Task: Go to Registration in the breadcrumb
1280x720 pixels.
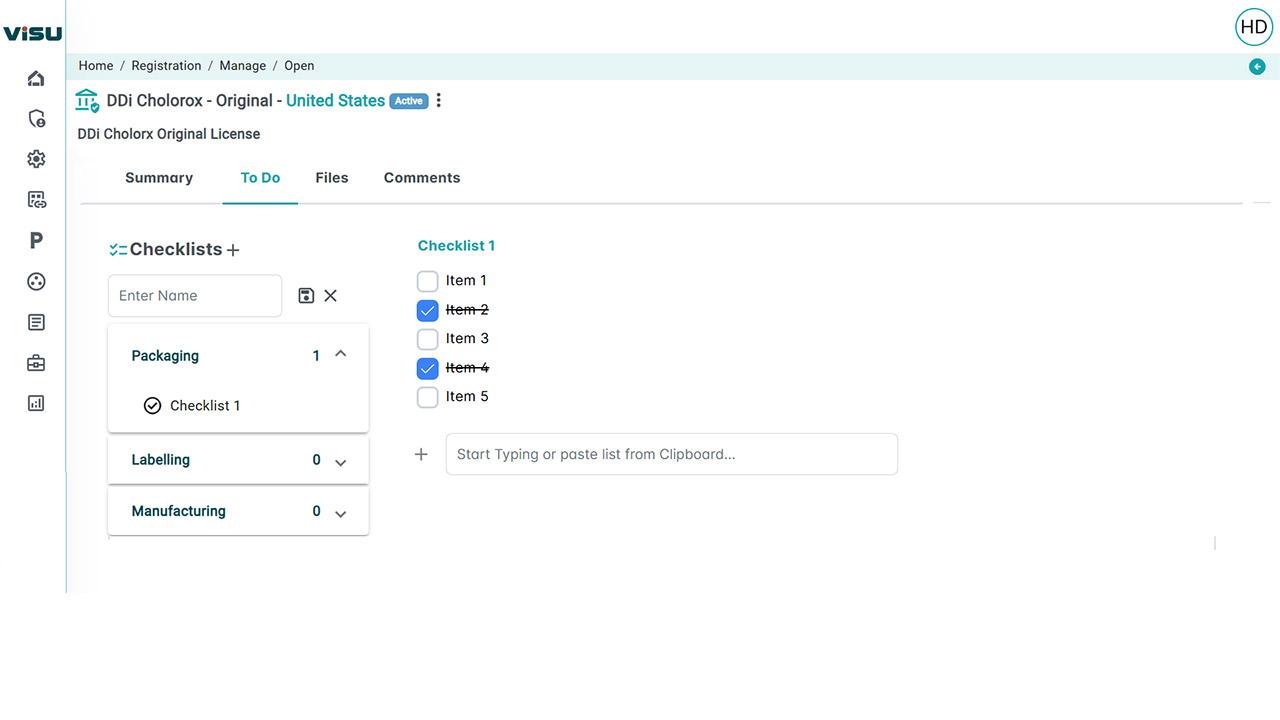Action: click(166, 66)
